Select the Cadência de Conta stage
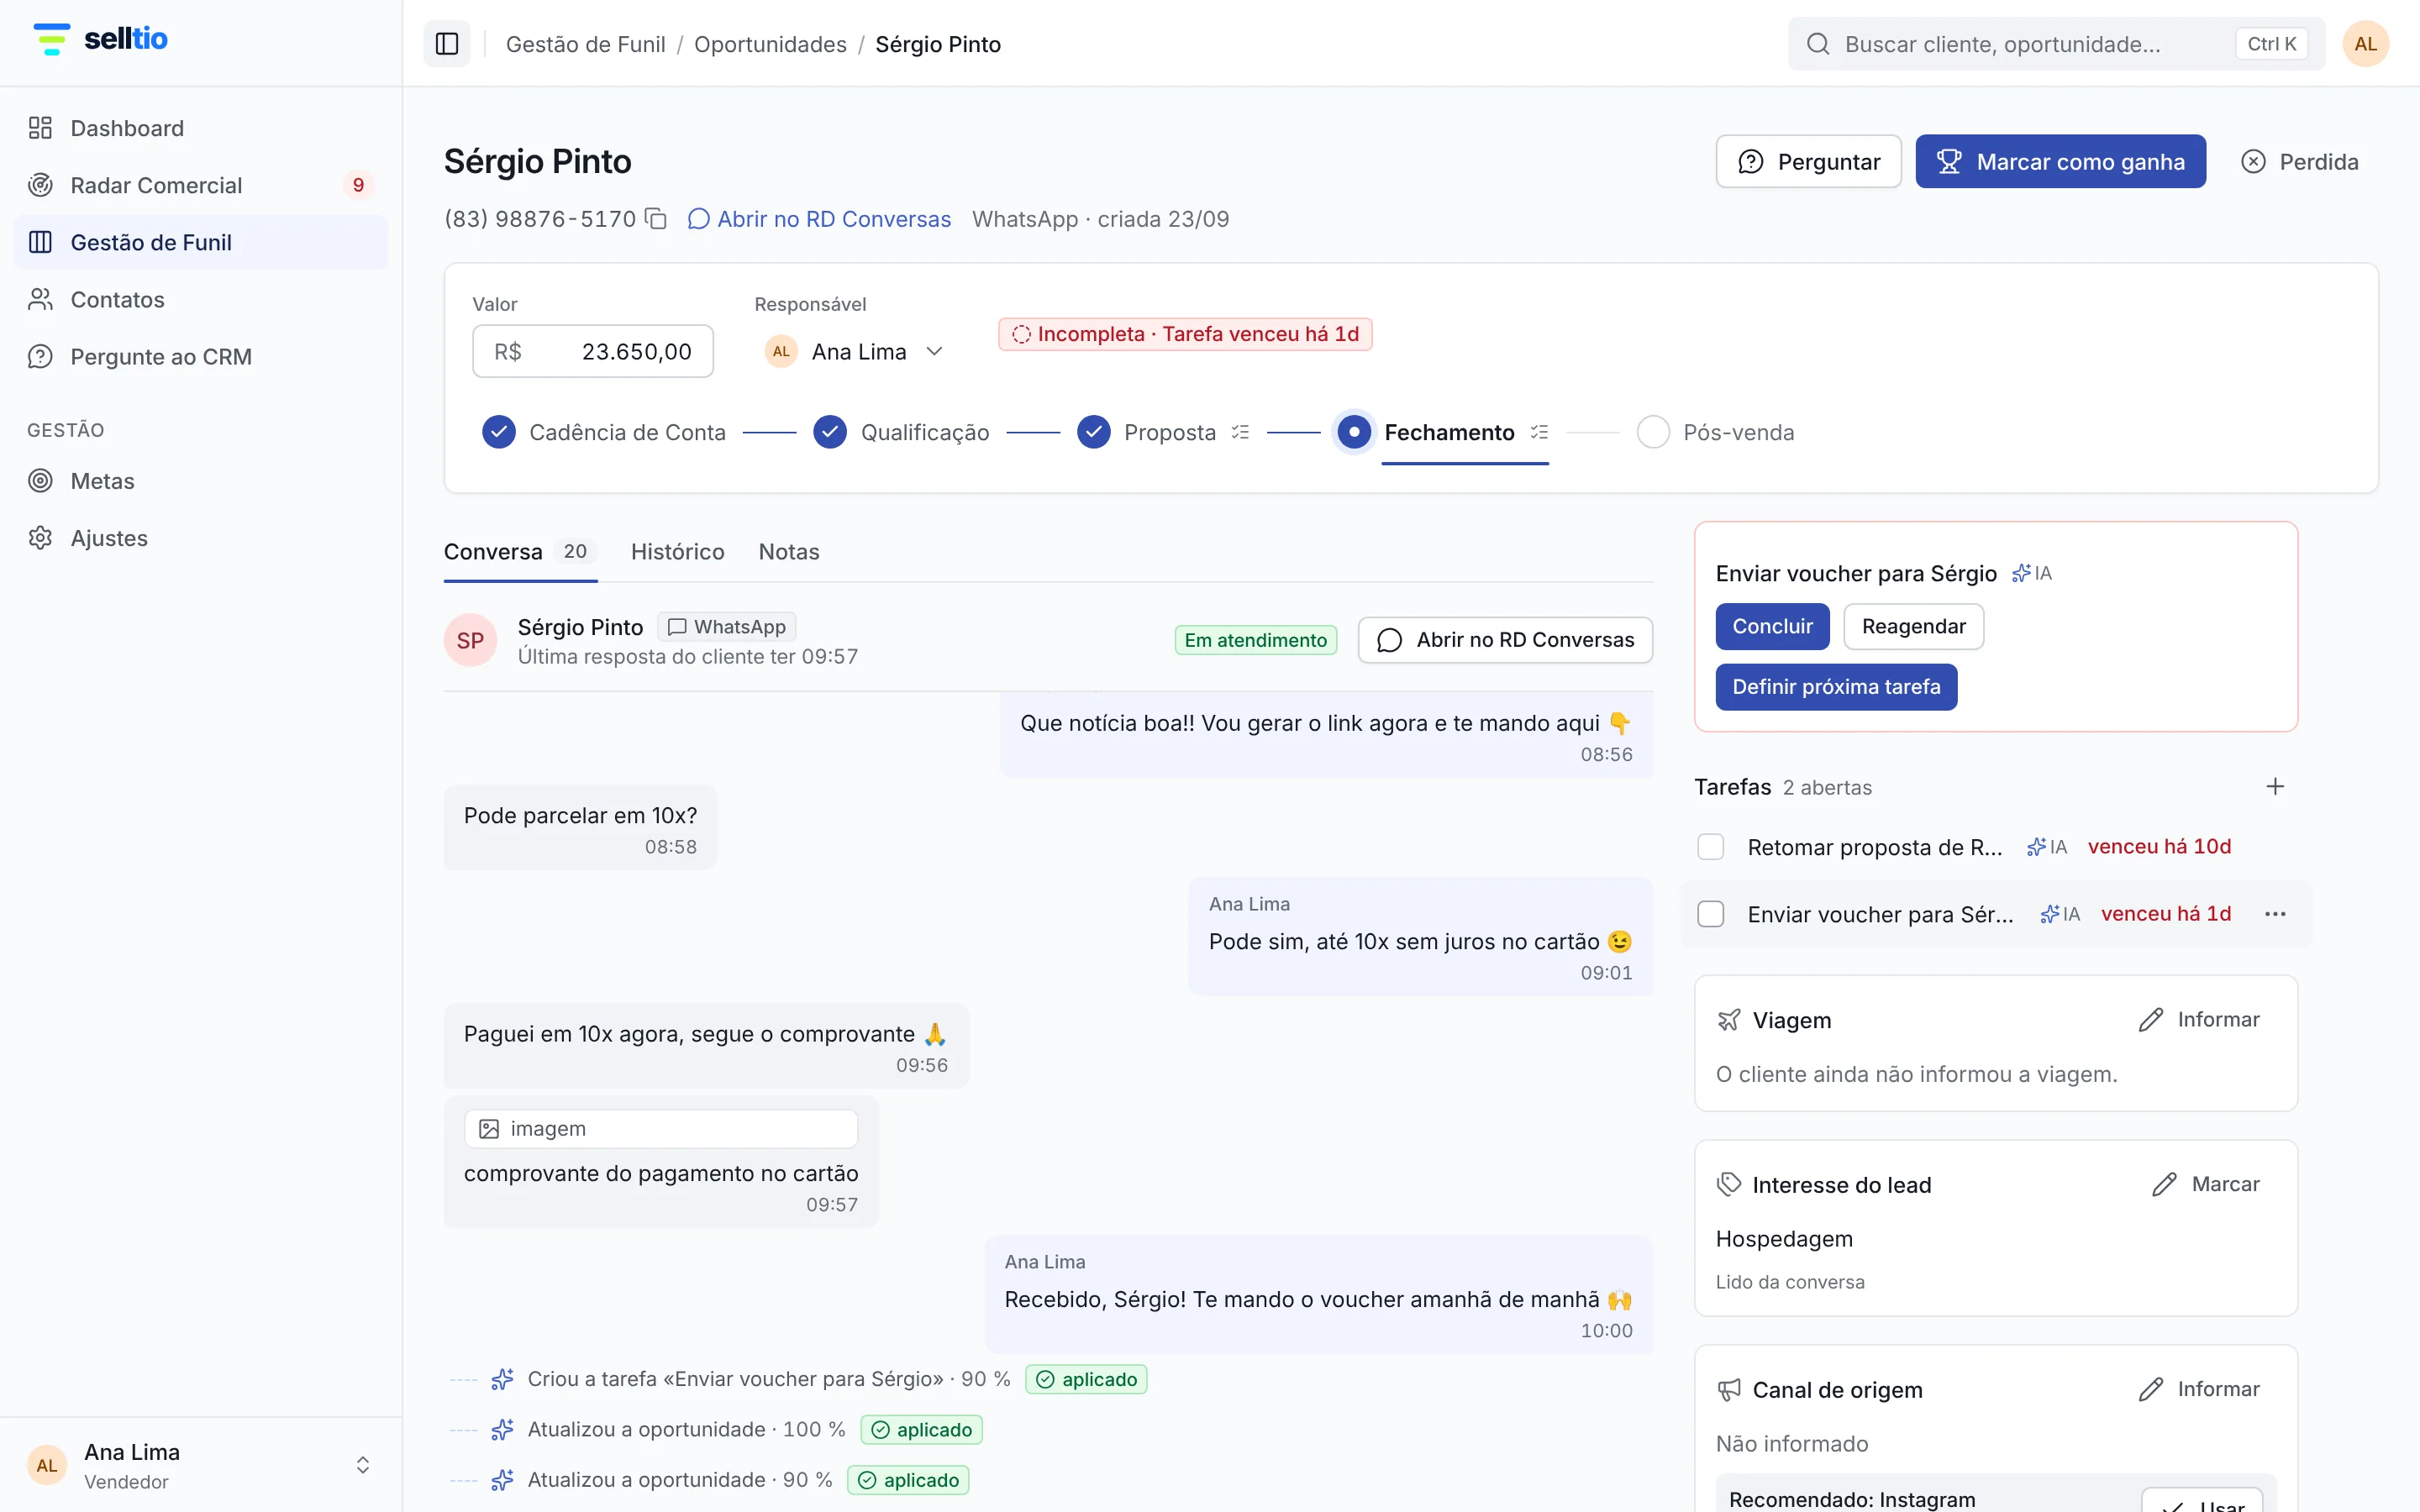 [x=604, y=432]
